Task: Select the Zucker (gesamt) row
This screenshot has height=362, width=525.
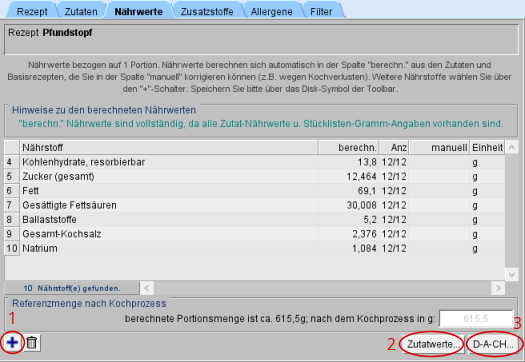Action: [254, 176]
